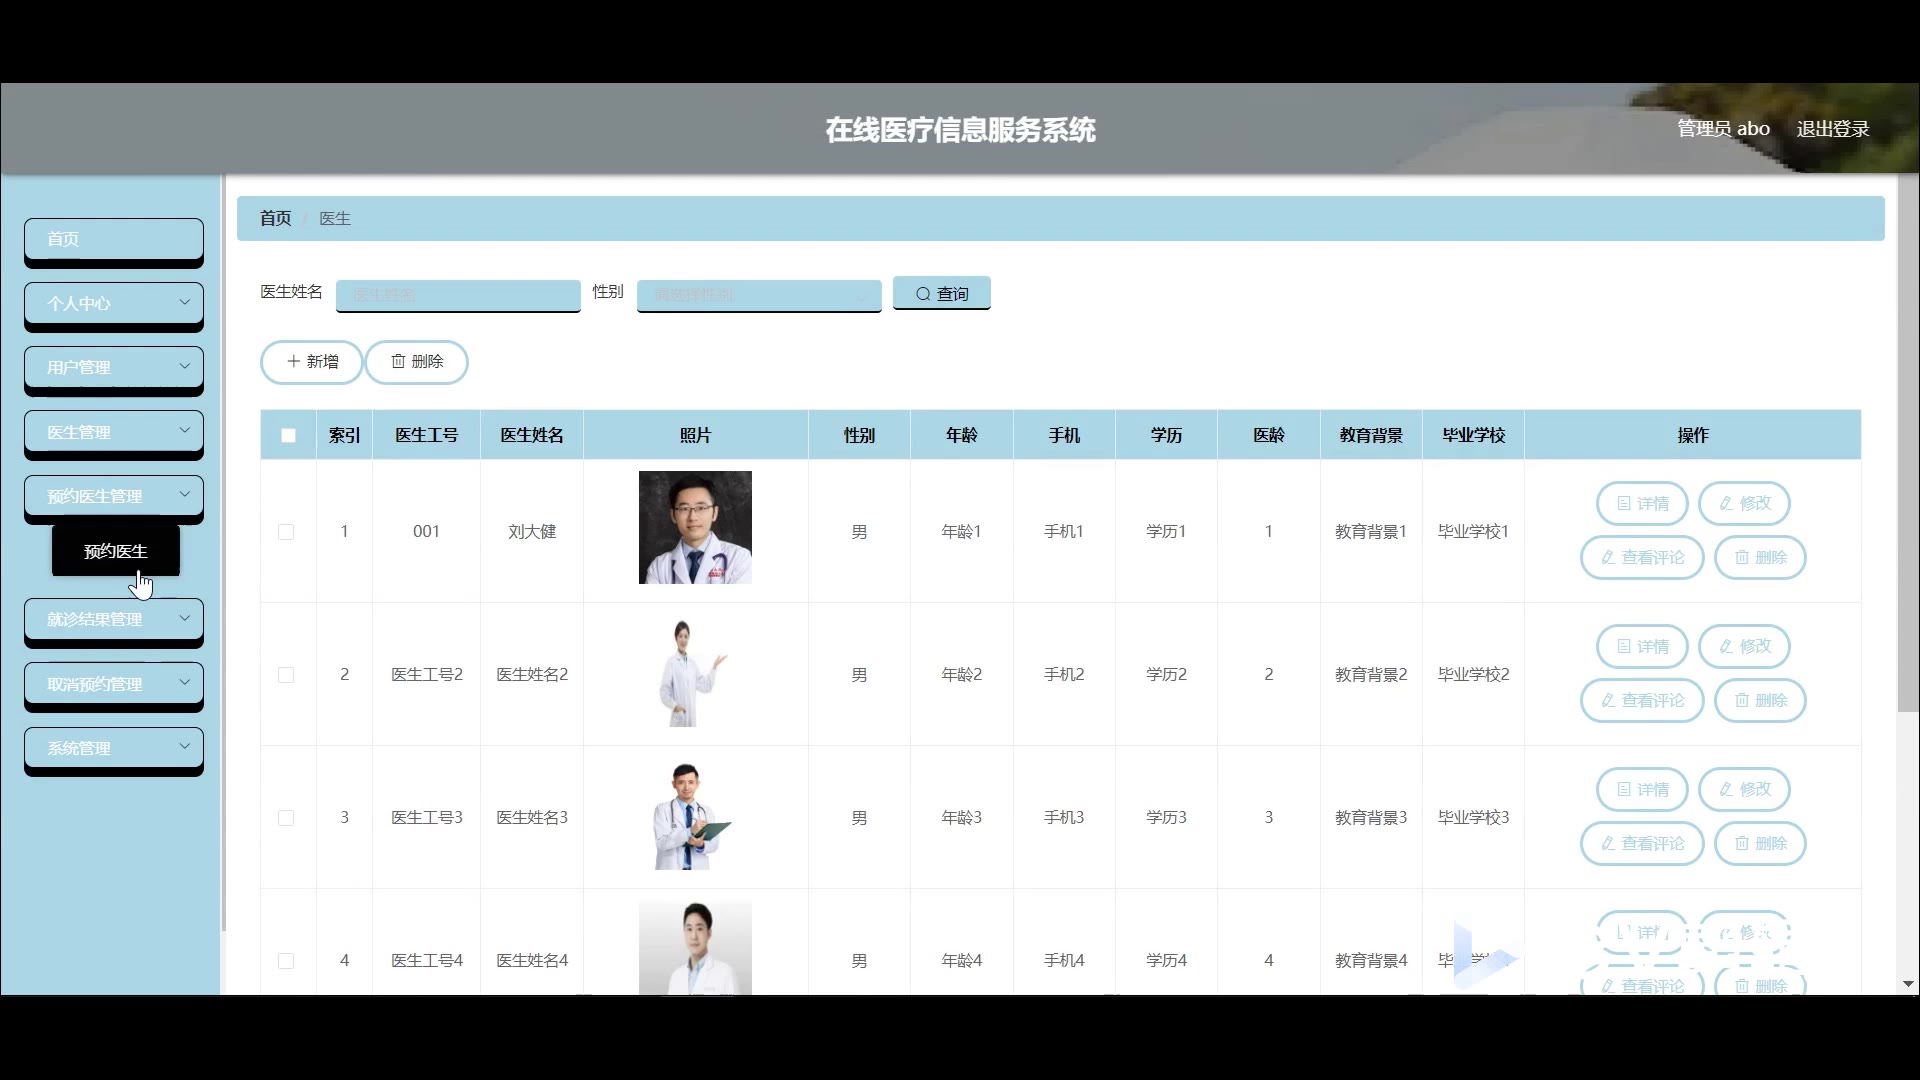Click 修改 for doctor 刘大健

[x=1744, y=503]
